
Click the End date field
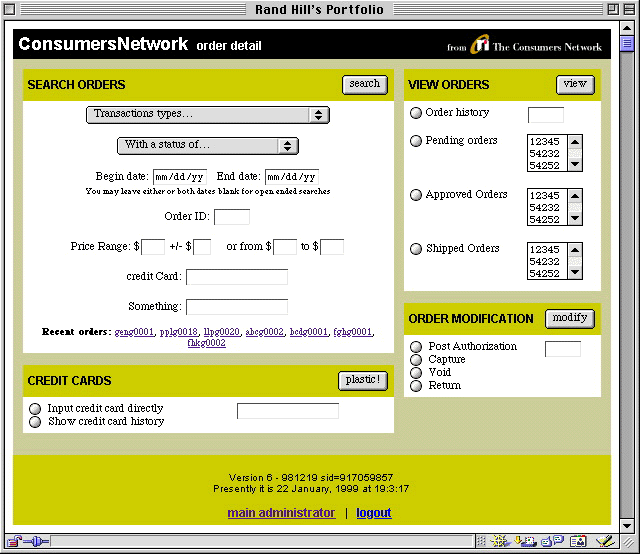tap(291, 177)
